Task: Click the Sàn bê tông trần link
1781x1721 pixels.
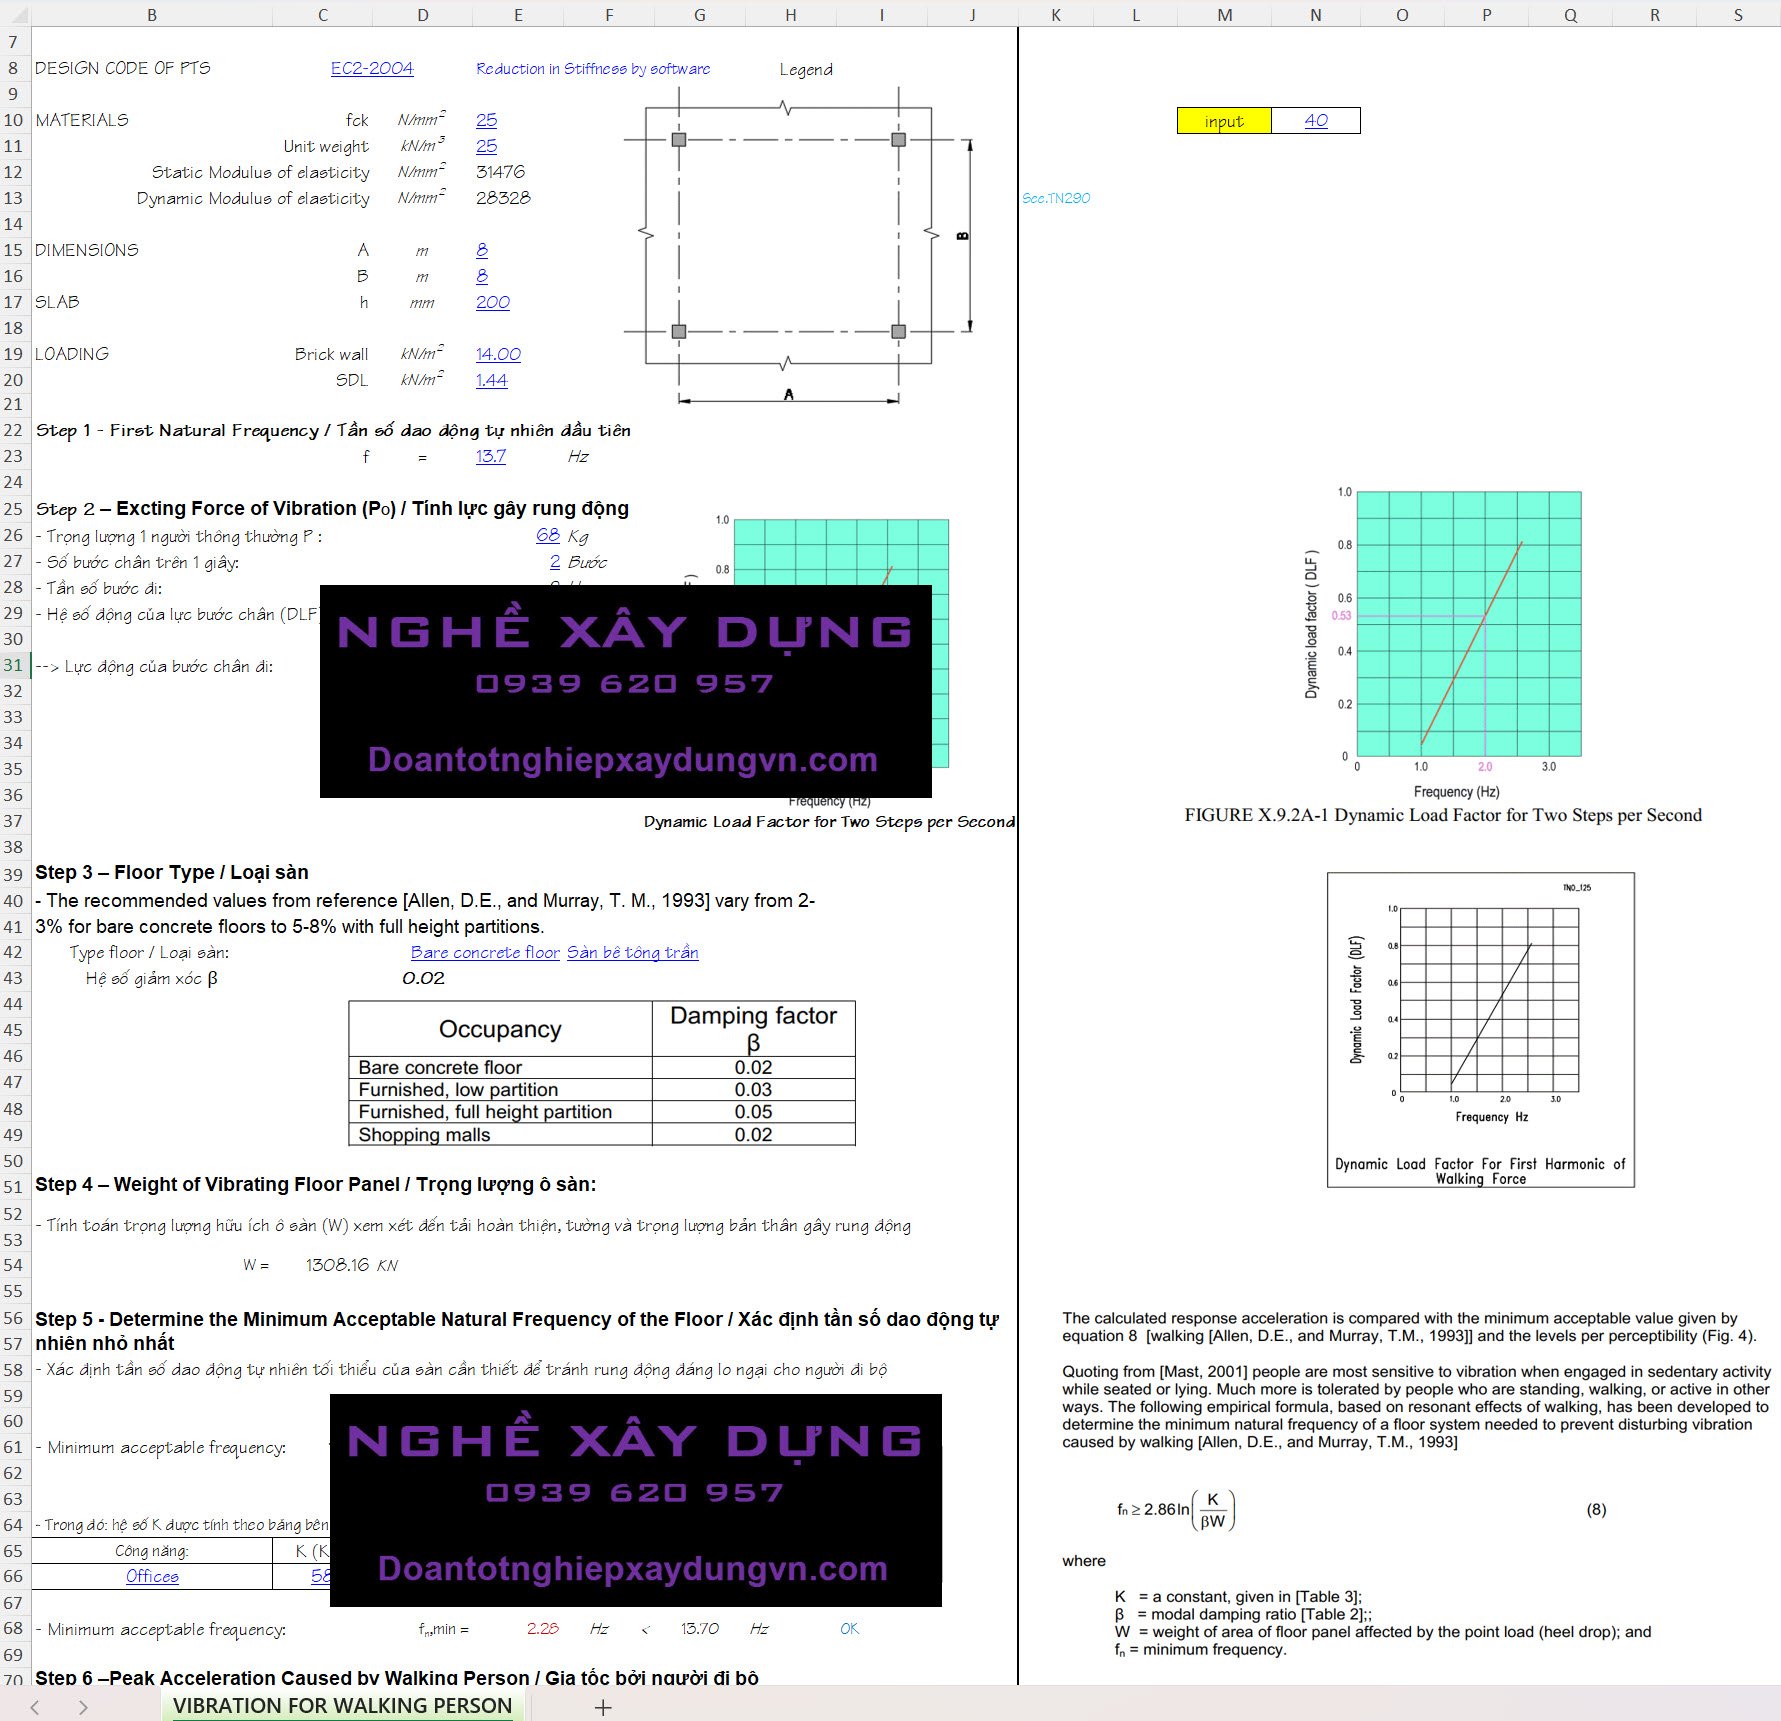Action: tap(633, 952)
